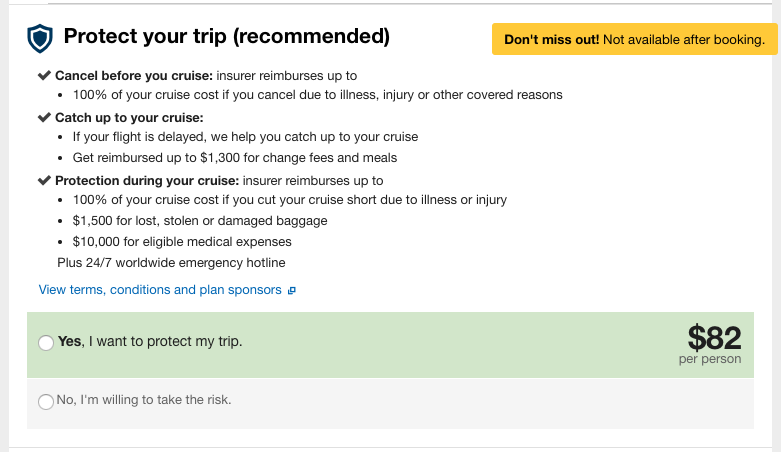The image size is (781, 452).
Task: Click the shield icon beside the heading
Action: 39,39
